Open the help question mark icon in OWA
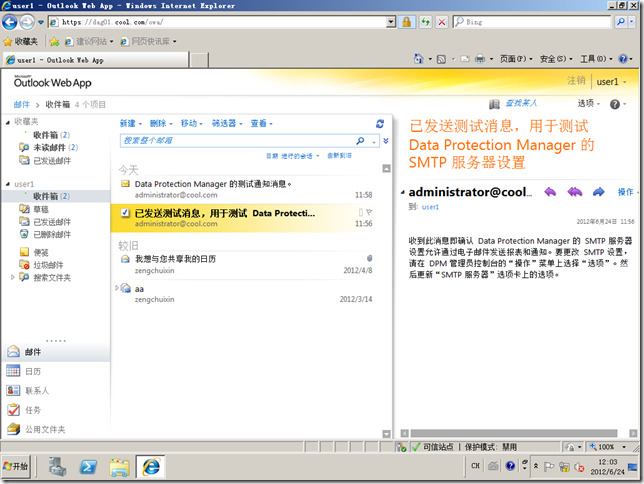Image resolution: width=644 pixels, height=484 pixels. pyautogui.click(x=615, y=104)
